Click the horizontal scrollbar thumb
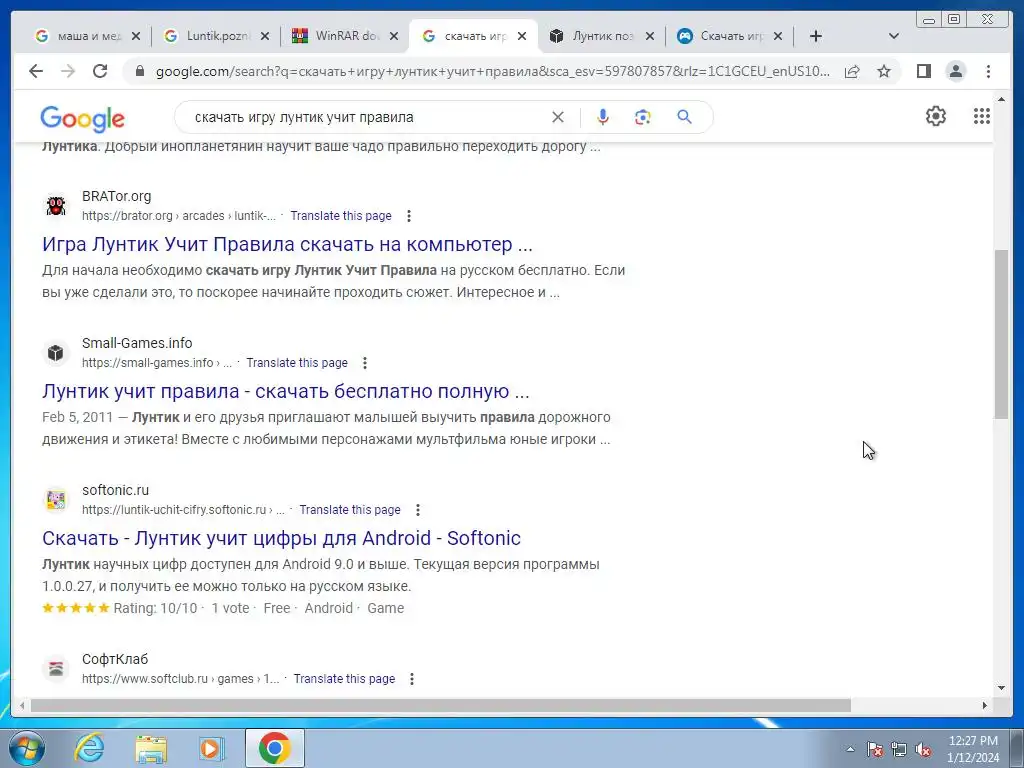 click(441, 705)
